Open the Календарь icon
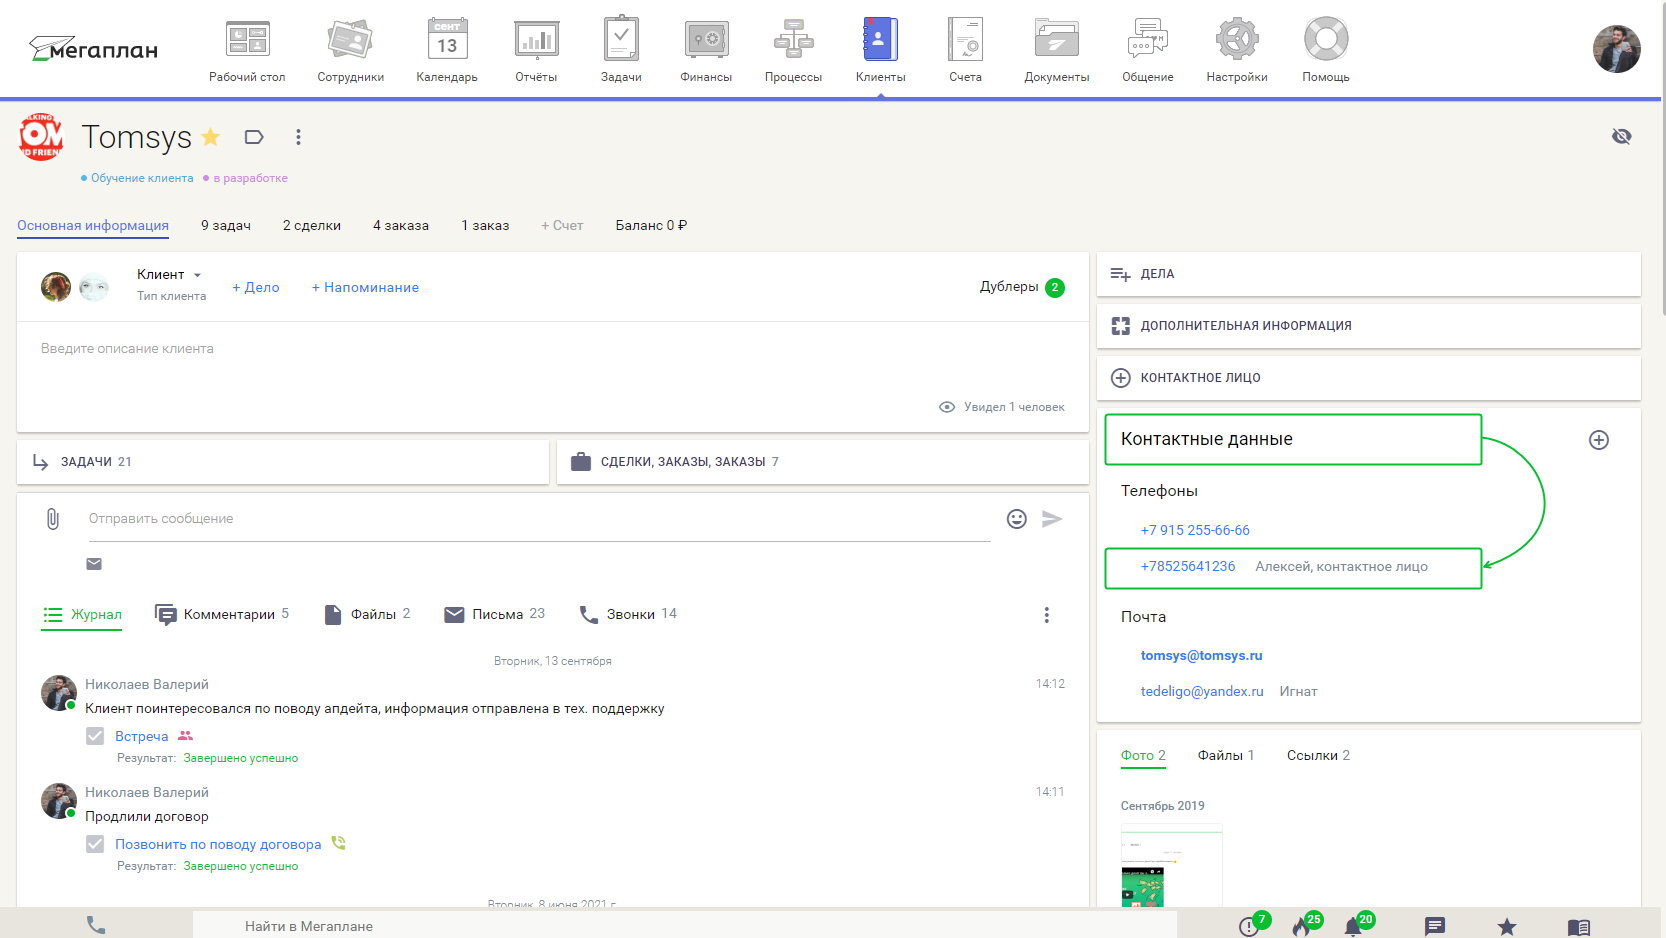This screenshot has height=938, width=1666. 447,40
